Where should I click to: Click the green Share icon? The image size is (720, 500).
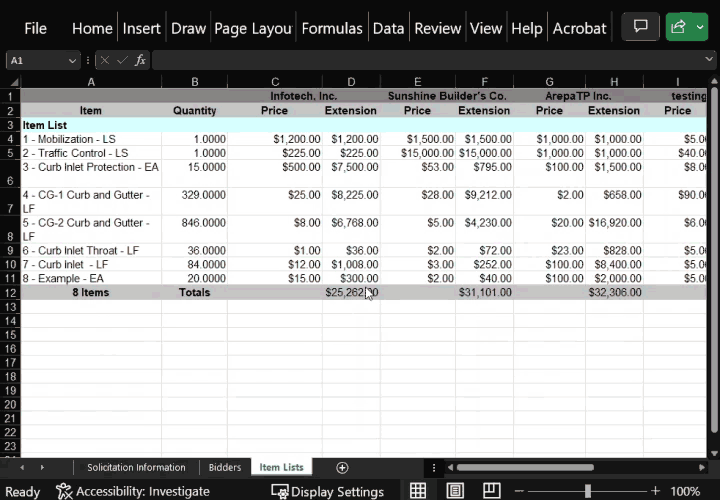coord(678,27)
